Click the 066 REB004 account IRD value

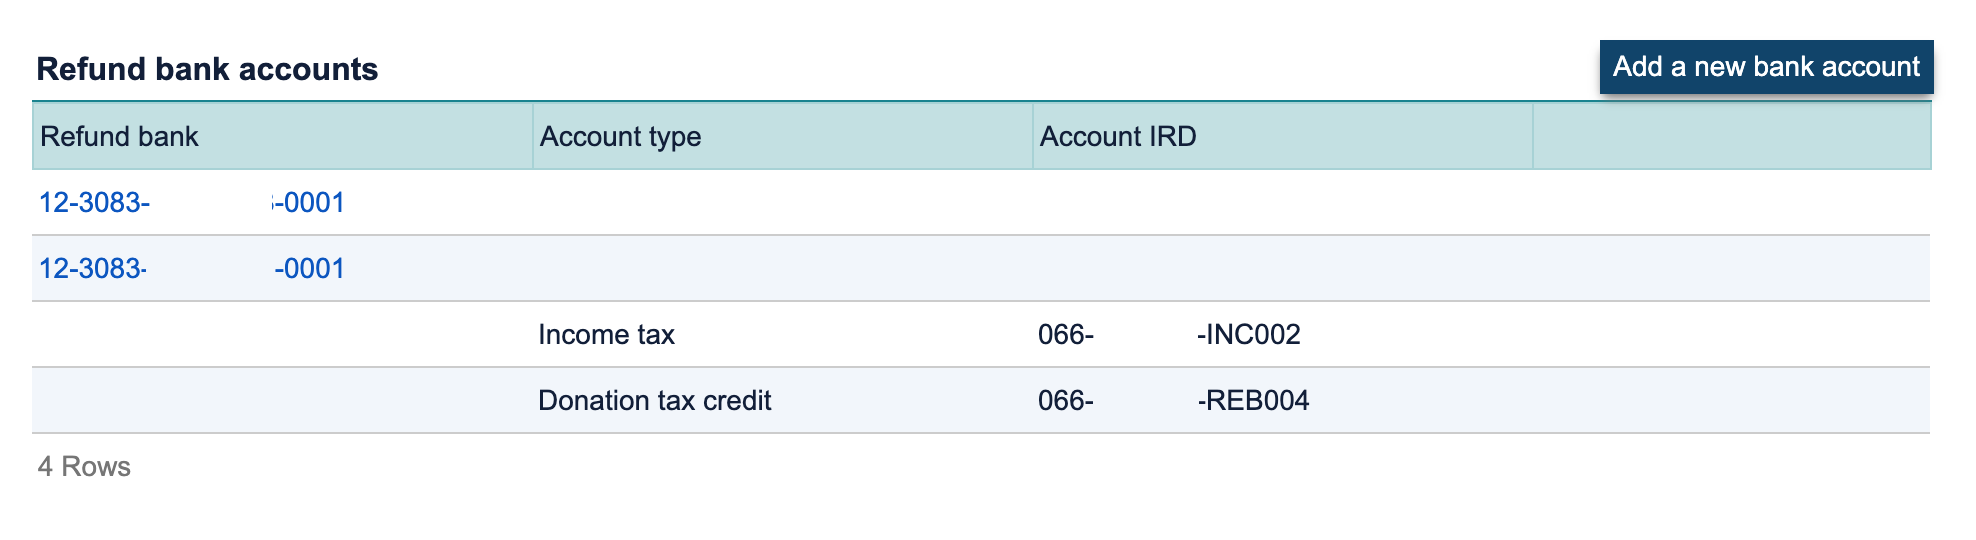tap(1173, 400)
